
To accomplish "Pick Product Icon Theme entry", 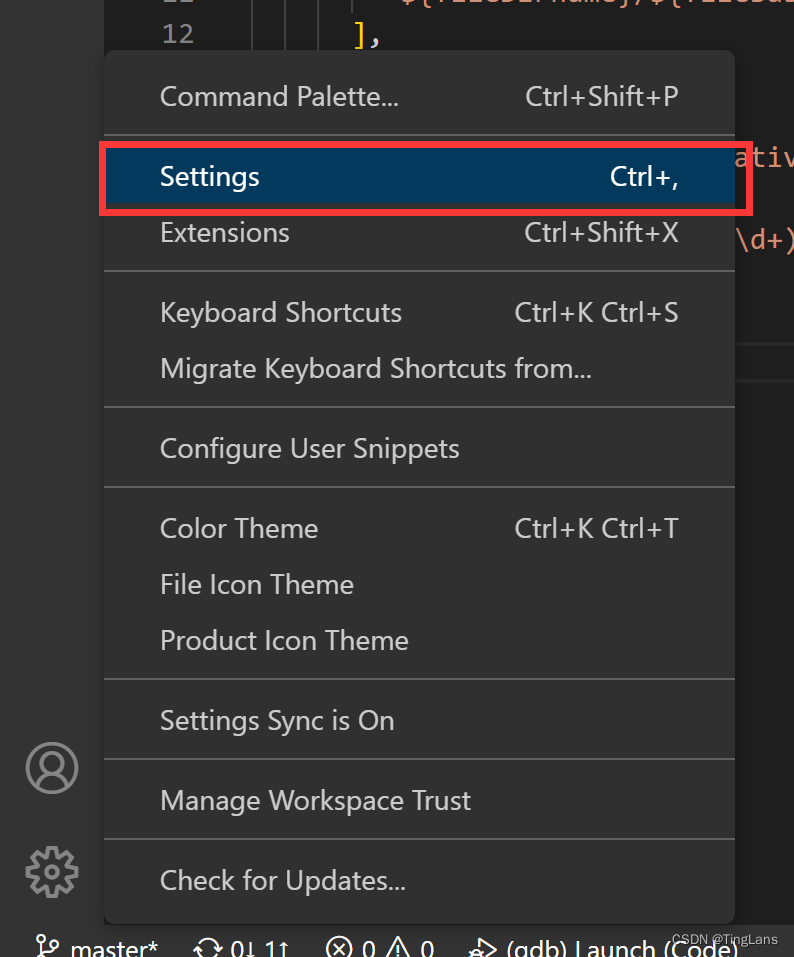I will coord(419,641).
